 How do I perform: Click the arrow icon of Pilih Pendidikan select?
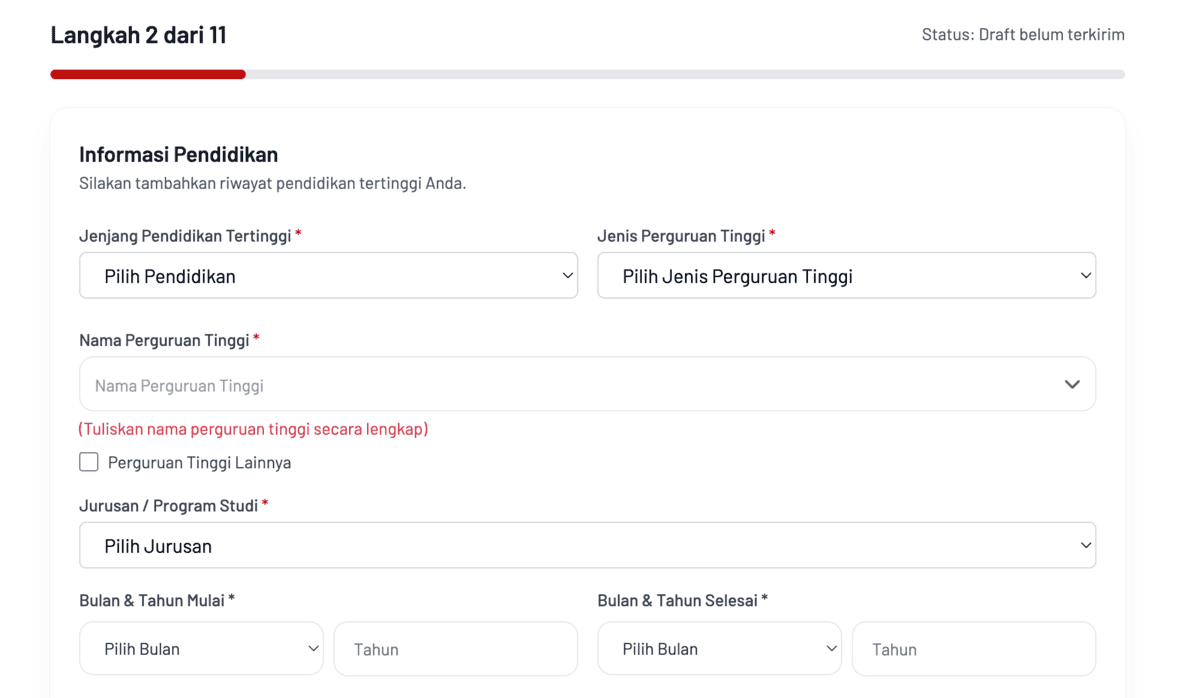(567, 276)
